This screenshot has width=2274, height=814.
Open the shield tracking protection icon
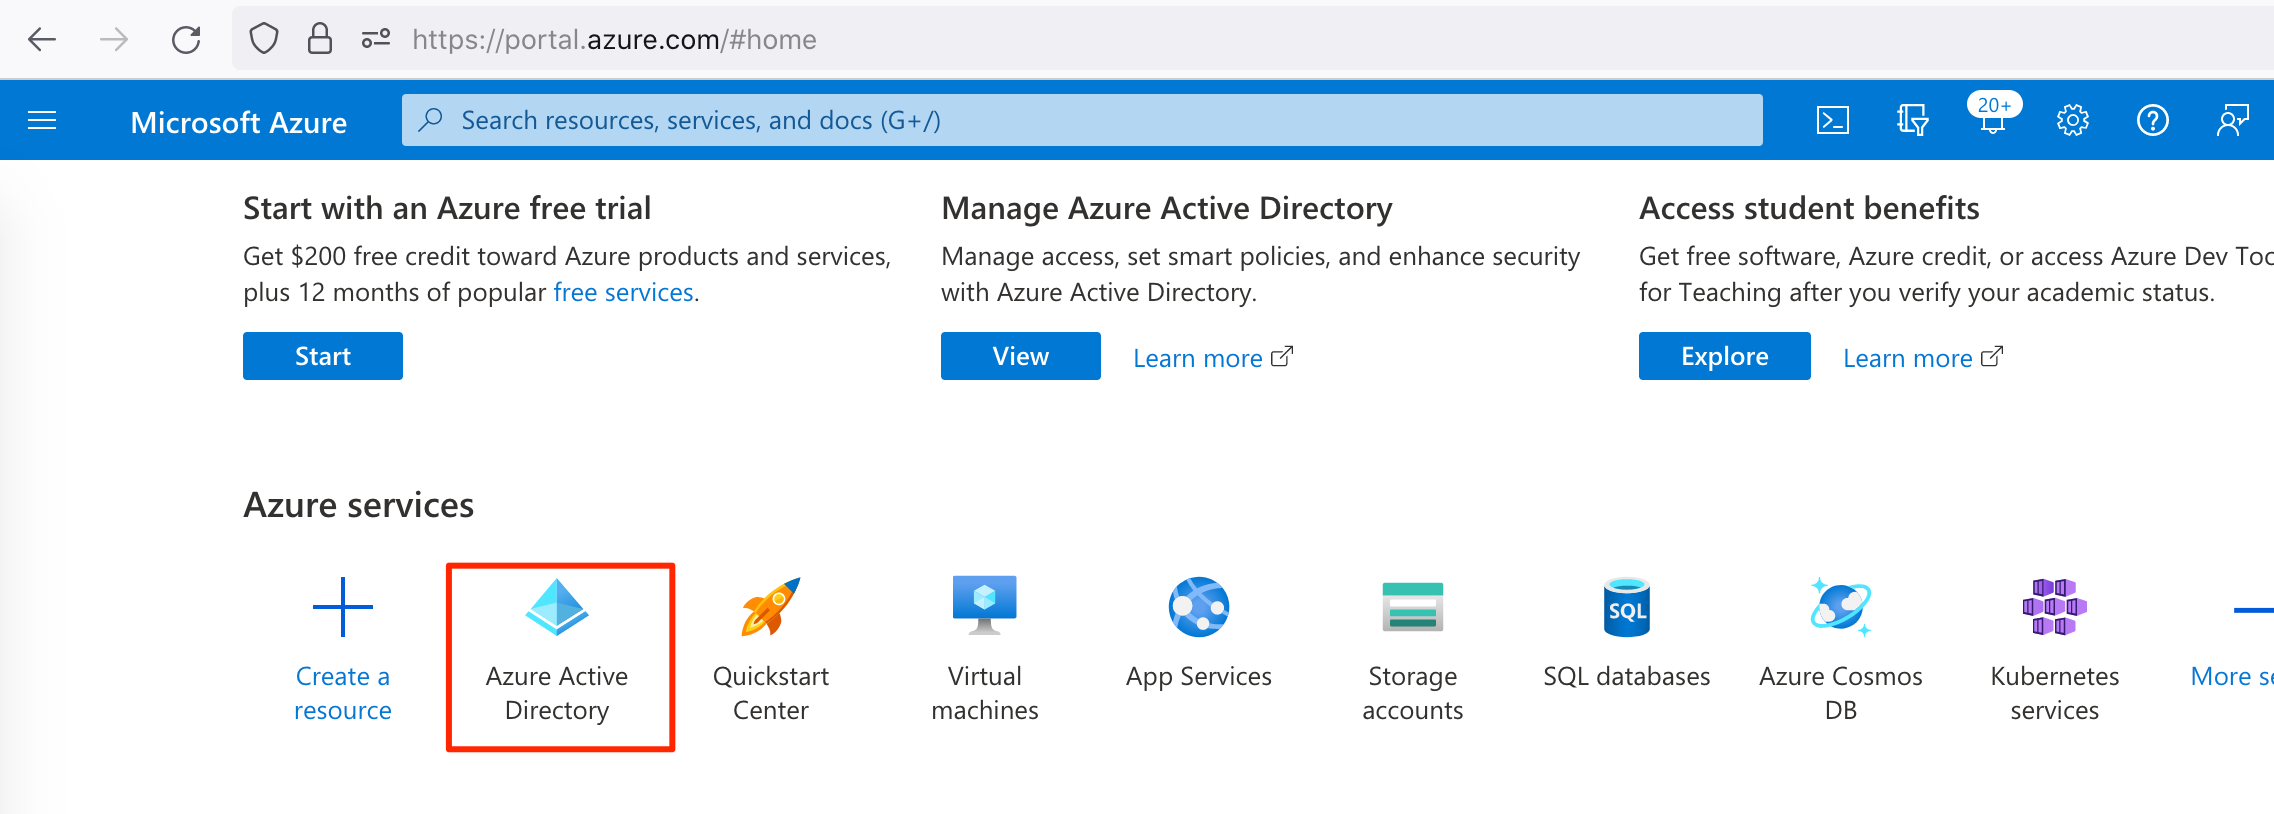pos(264,39)
